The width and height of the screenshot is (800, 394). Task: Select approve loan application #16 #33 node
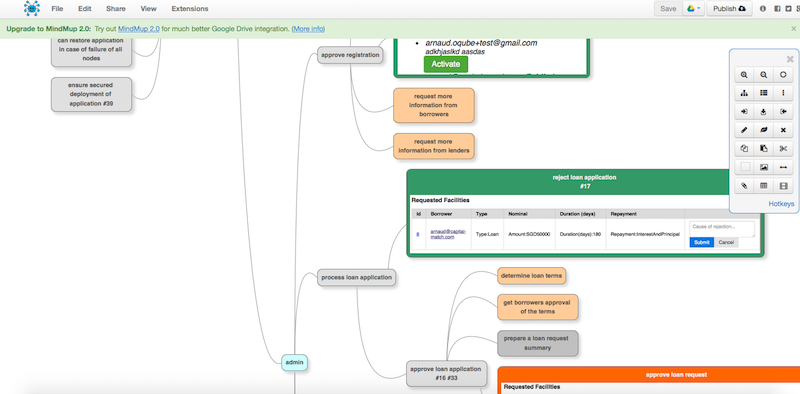point(446,374)
